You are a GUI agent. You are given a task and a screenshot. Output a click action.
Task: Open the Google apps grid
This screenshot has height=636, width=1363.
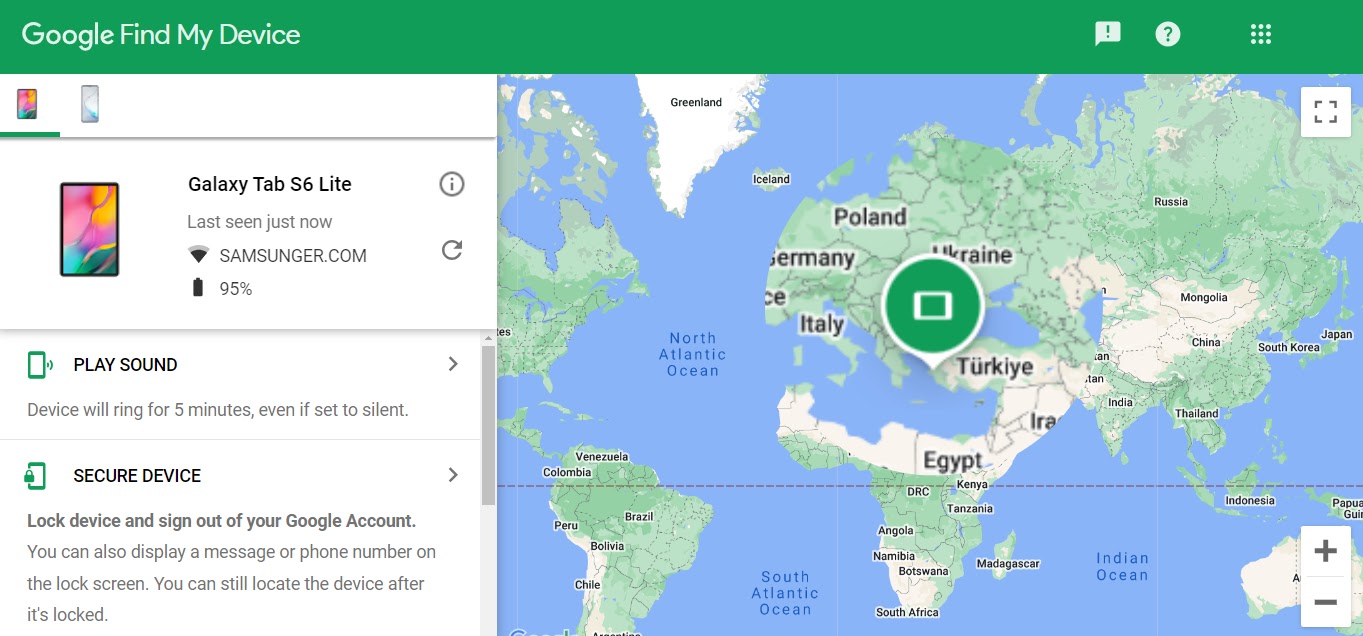[1261, 34]
